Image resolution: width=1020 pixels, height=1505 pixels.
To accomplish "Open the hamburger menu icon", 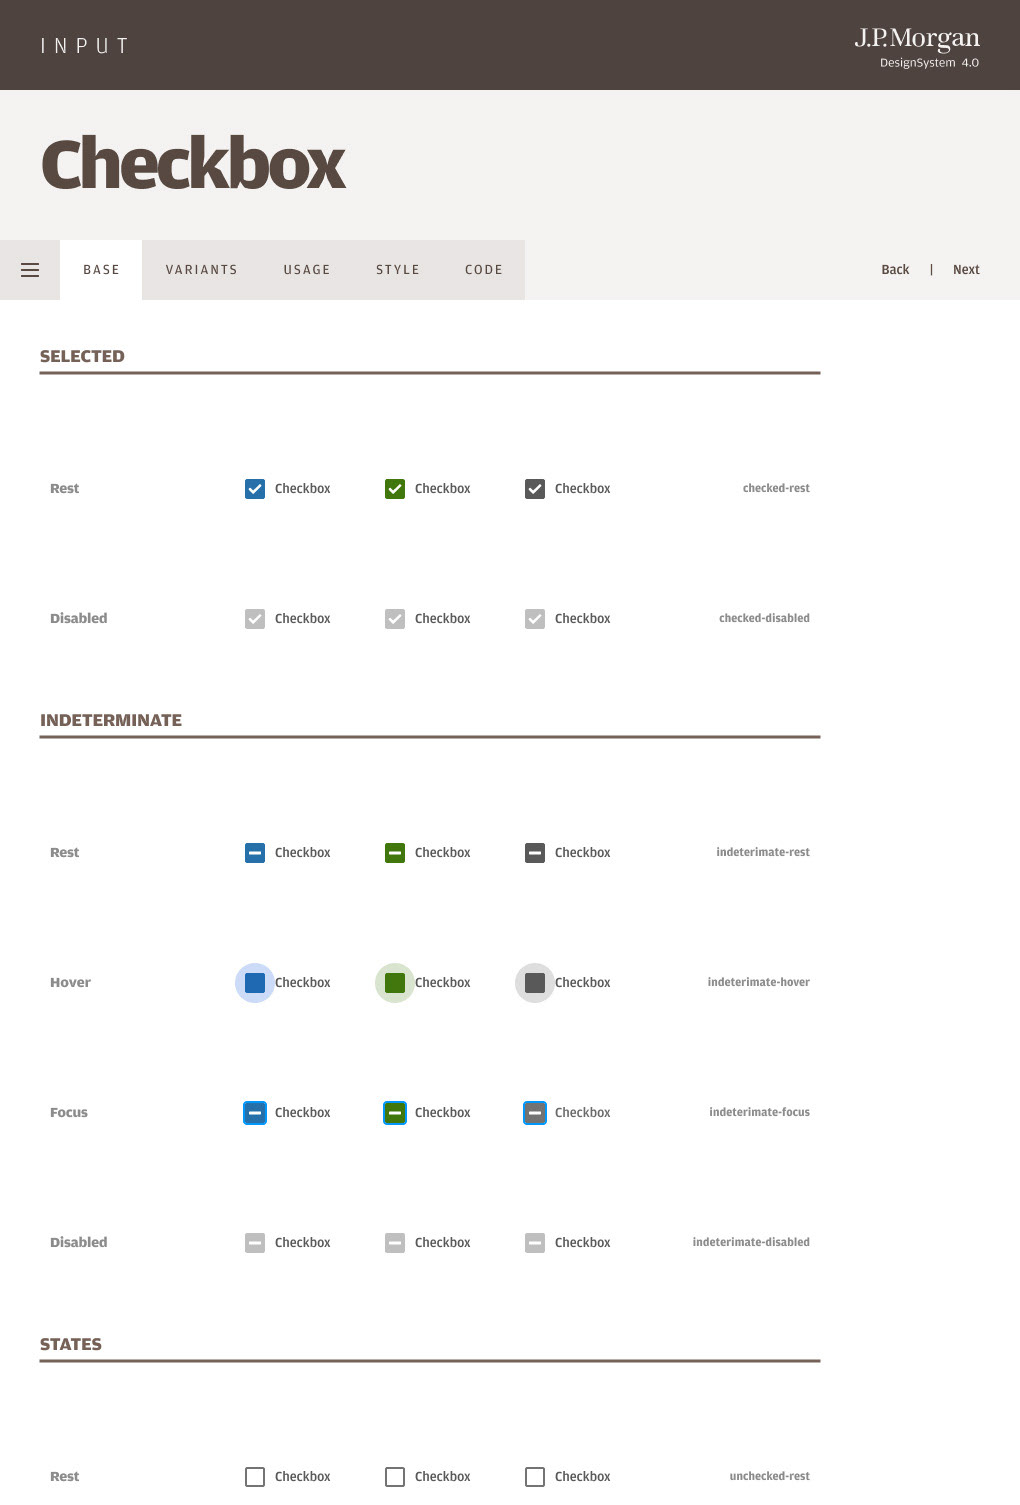I will (x=30, y=270).
